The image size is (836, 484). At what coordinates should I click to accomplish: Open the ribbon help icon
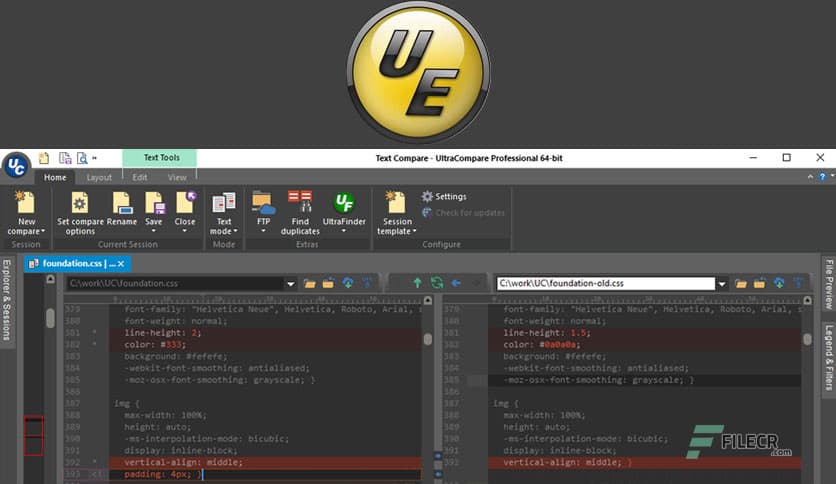[x=822, y=176]
